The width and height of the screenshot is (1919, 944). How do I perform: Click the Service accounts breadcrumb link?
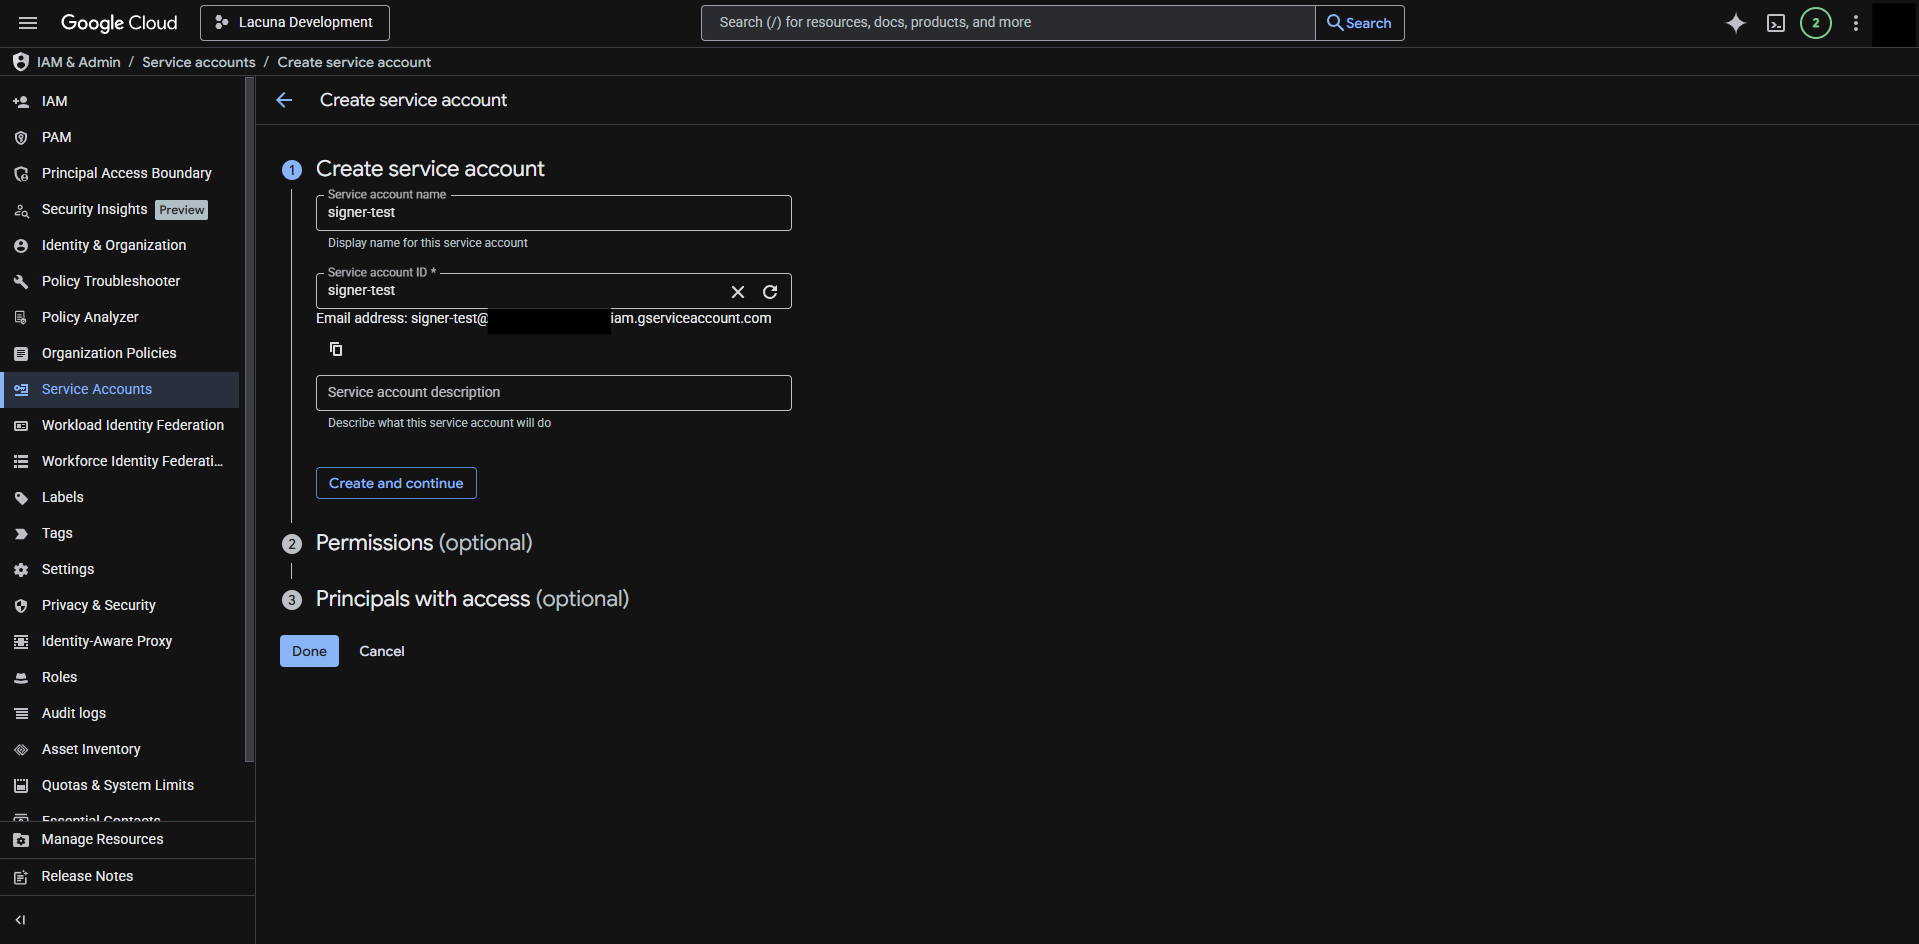click(x=198, y=62)
